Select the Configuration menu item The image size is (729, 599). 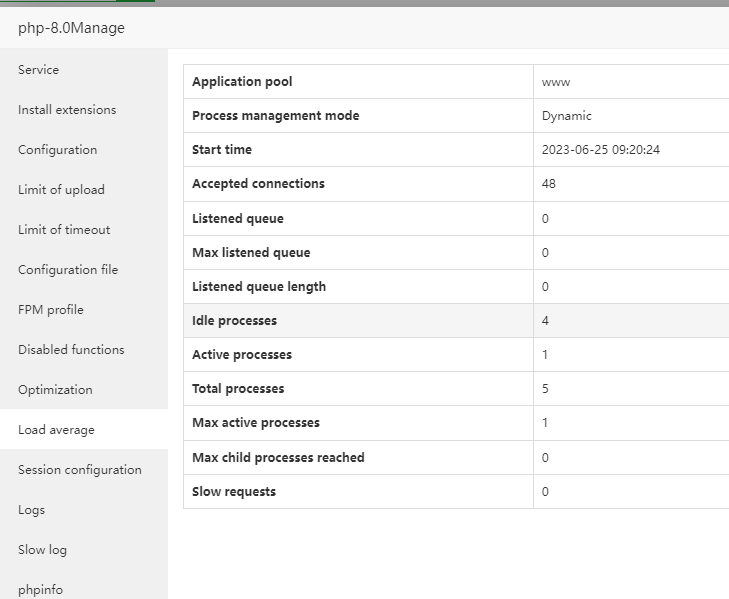[58, 150]
